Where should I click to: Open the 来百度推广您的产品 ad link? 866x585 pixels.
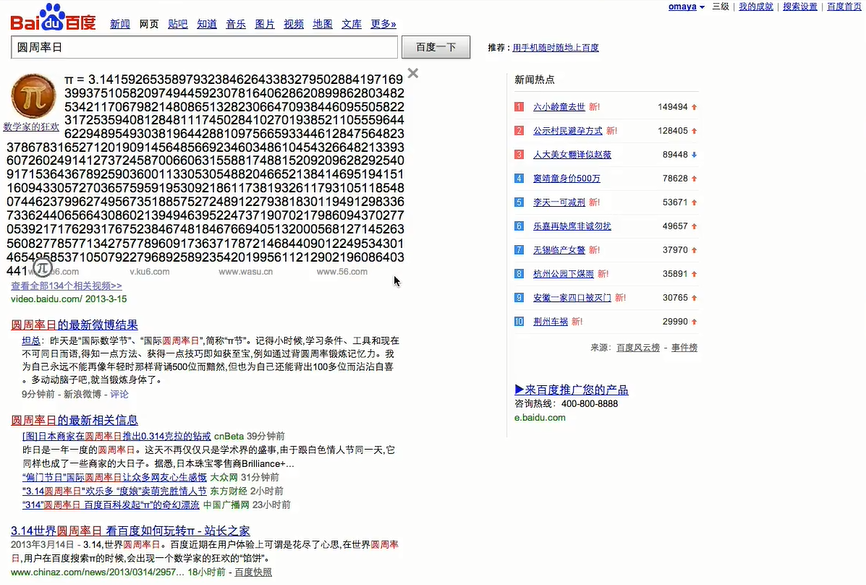click(x=572, y=390)
